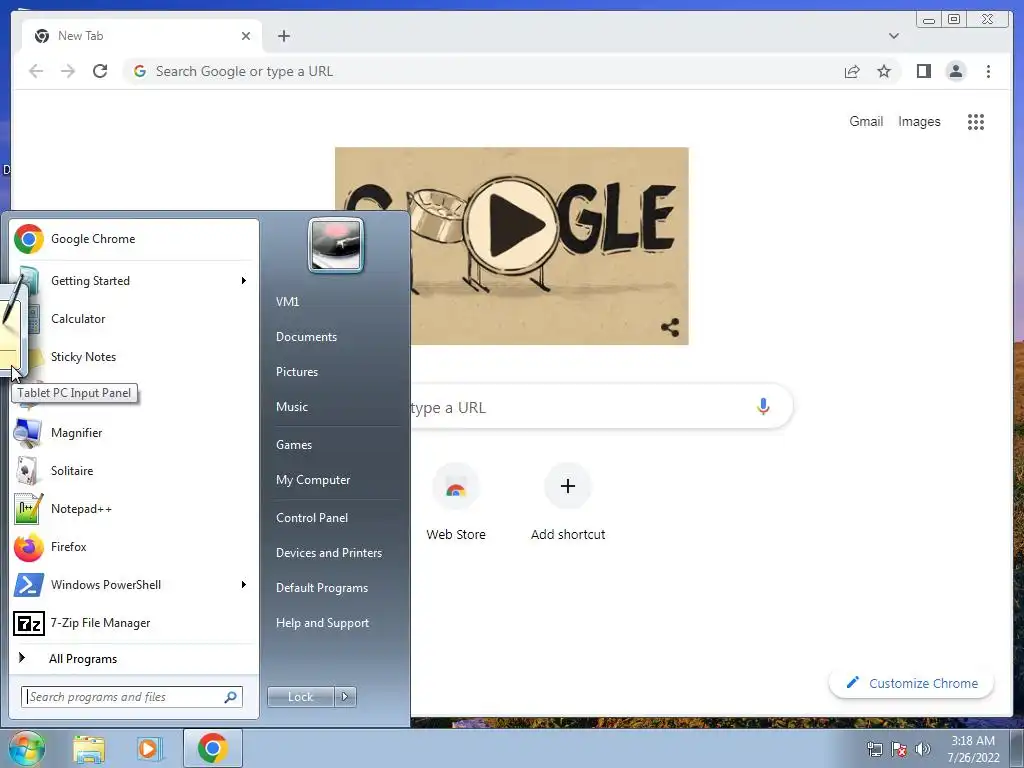
Task: Click the Chrome taskbar button
Action: click(213, 748)
